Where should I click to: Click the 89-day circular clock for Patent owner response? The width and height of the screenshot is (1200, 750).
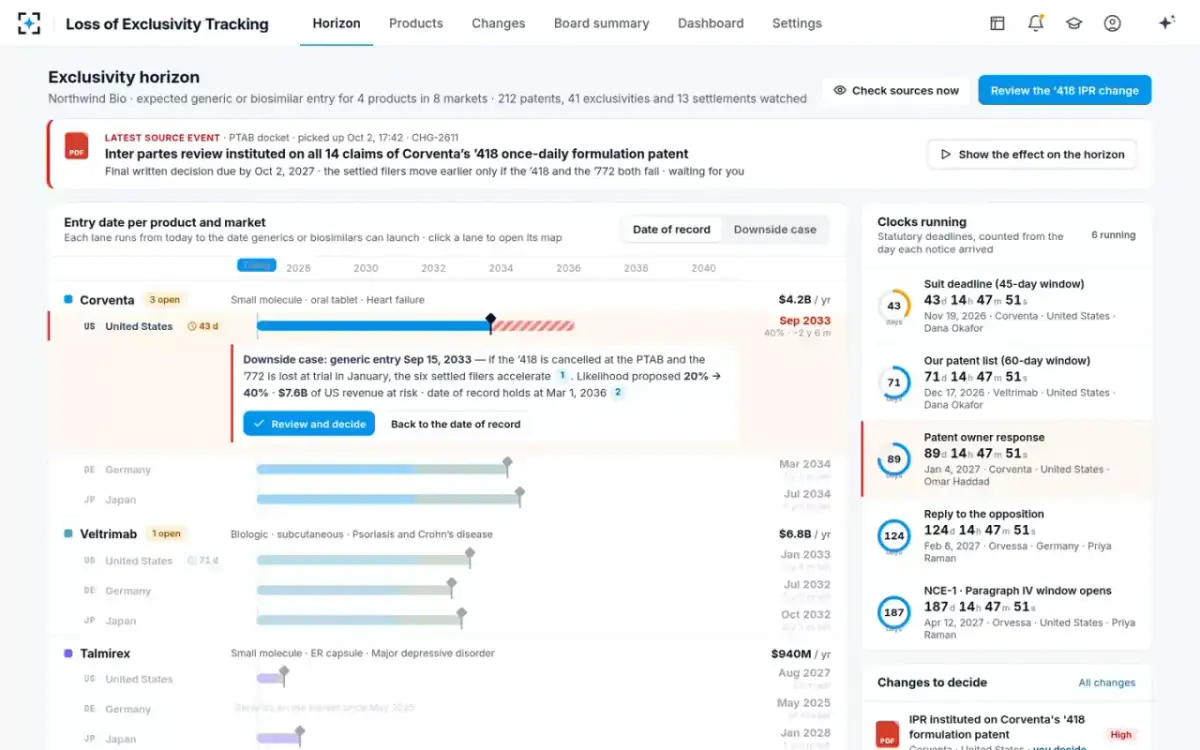click(x=893, y=460)
